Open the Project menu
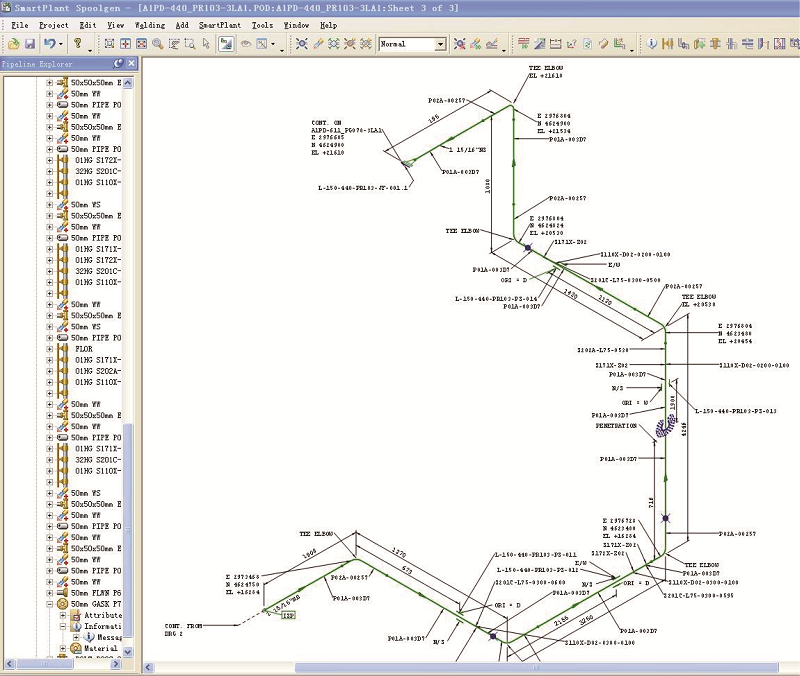 [54, 25]
